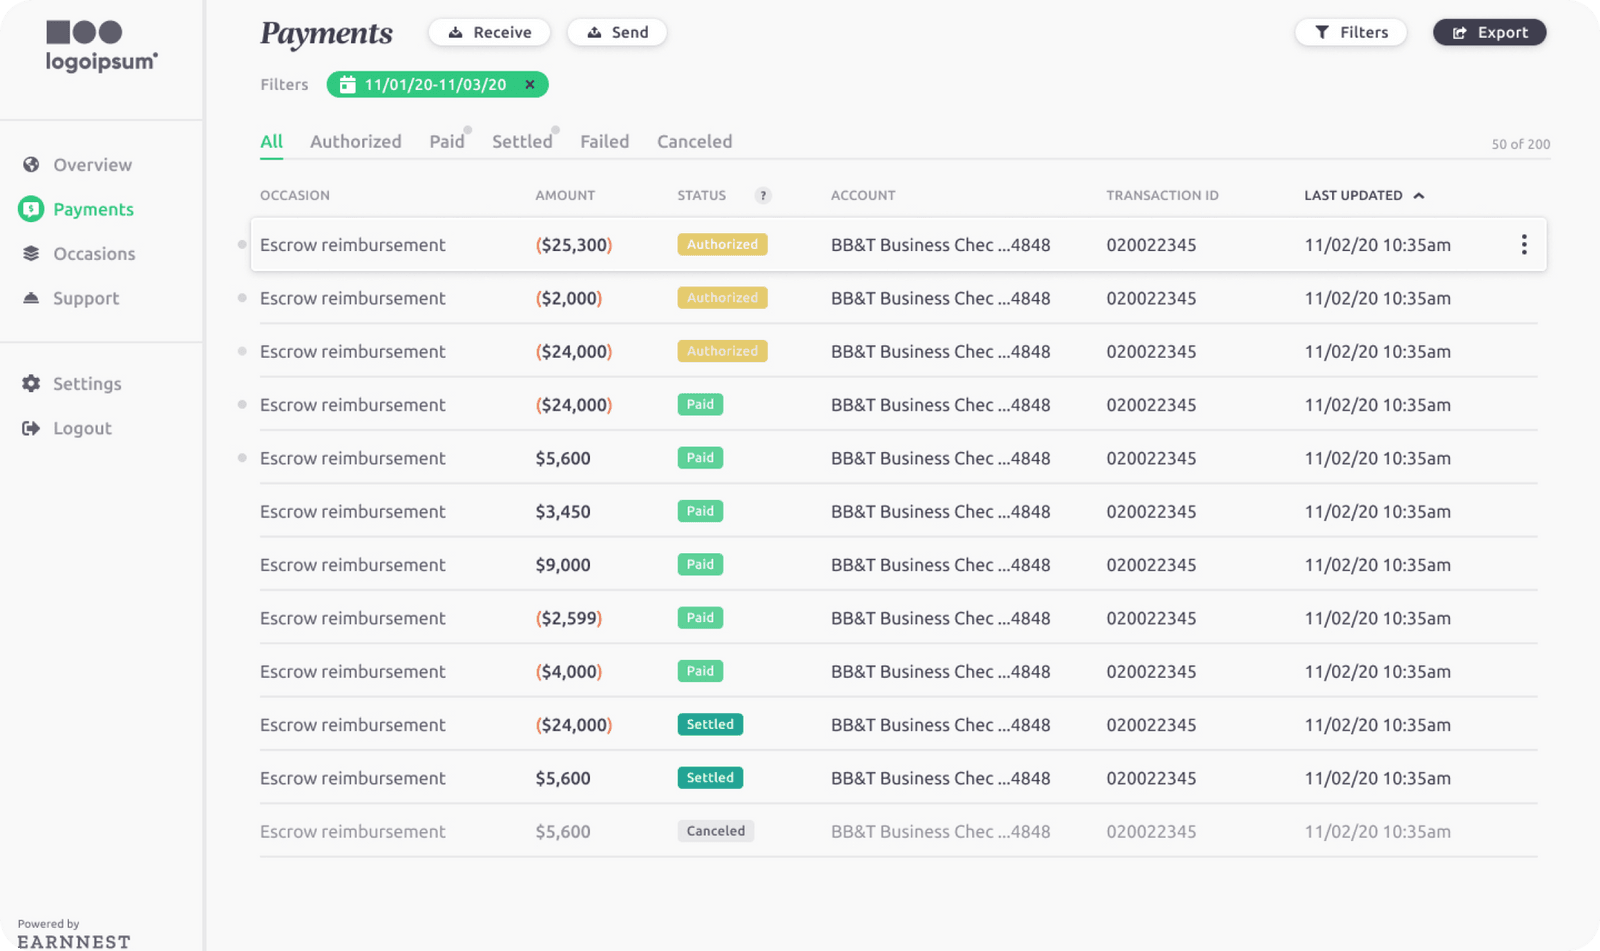The width and height of the screenshot is (1600, 951).
Task: Open the Filters button
Action: pyautogui.click(x=1351, y=32)
